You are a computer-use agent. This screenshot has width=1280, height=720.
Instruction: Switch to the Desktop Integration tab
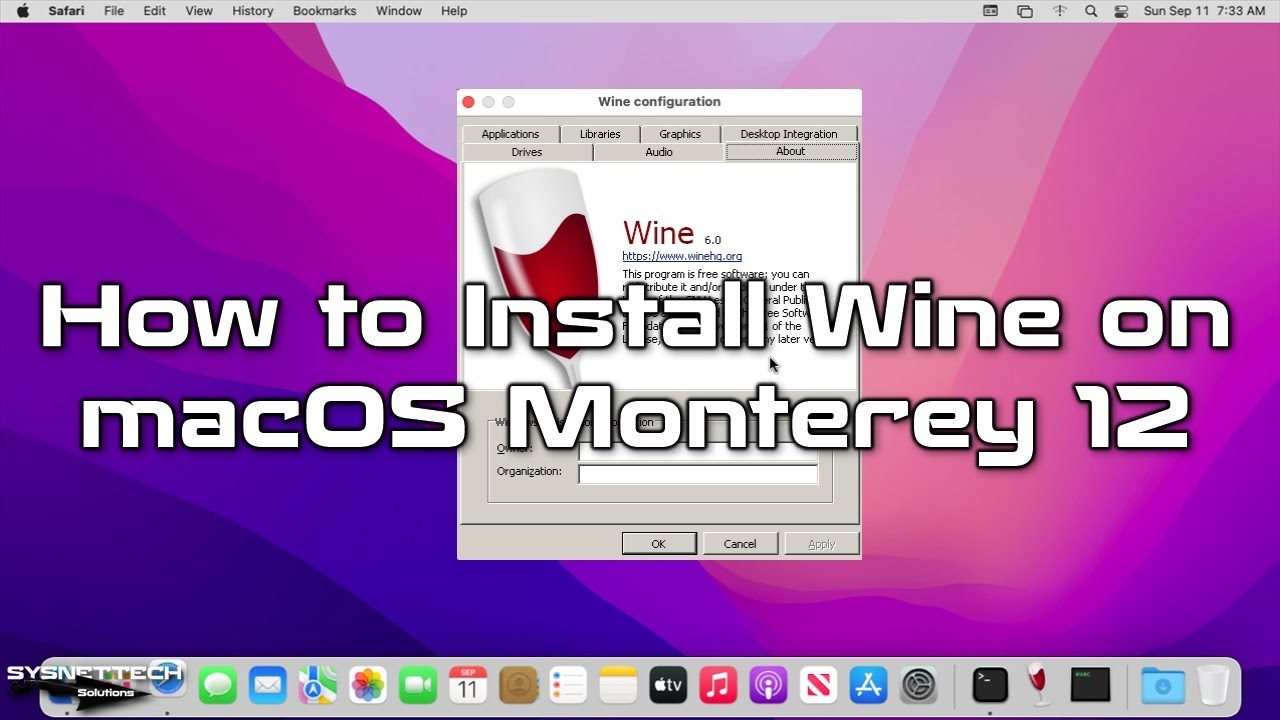pos(789,134)
